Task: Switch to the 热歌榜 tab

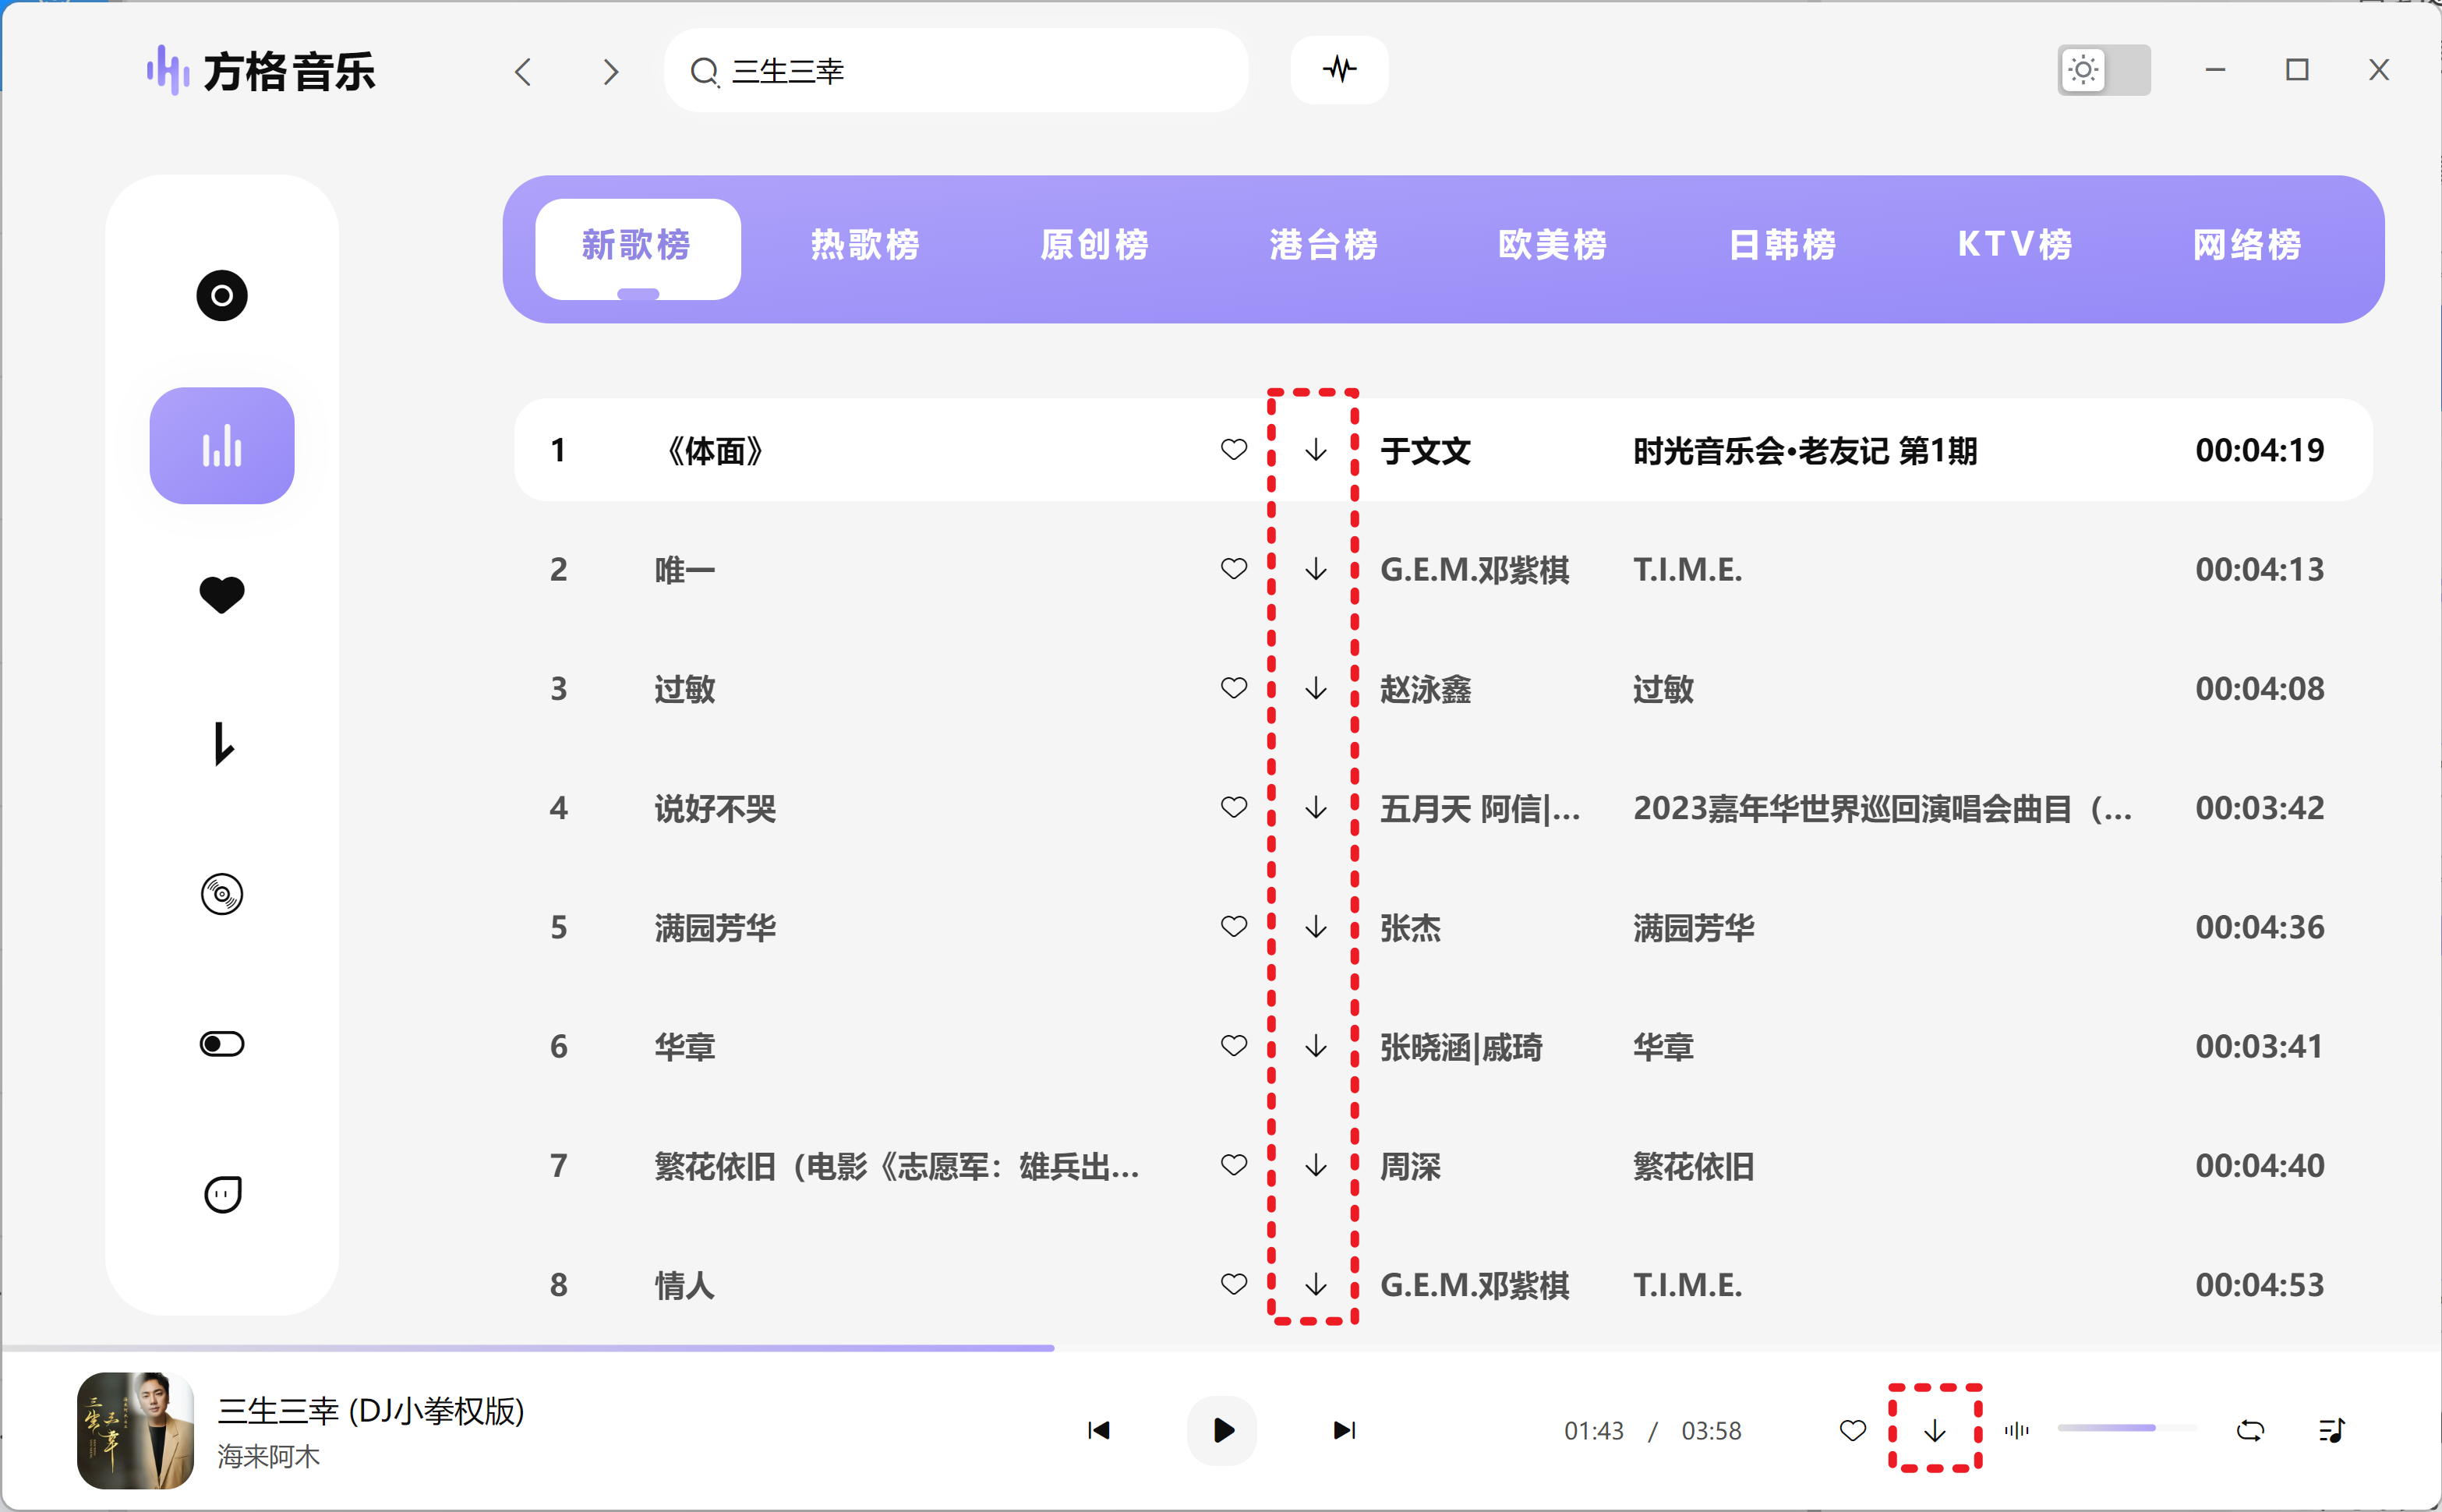Action: point(865,245)
